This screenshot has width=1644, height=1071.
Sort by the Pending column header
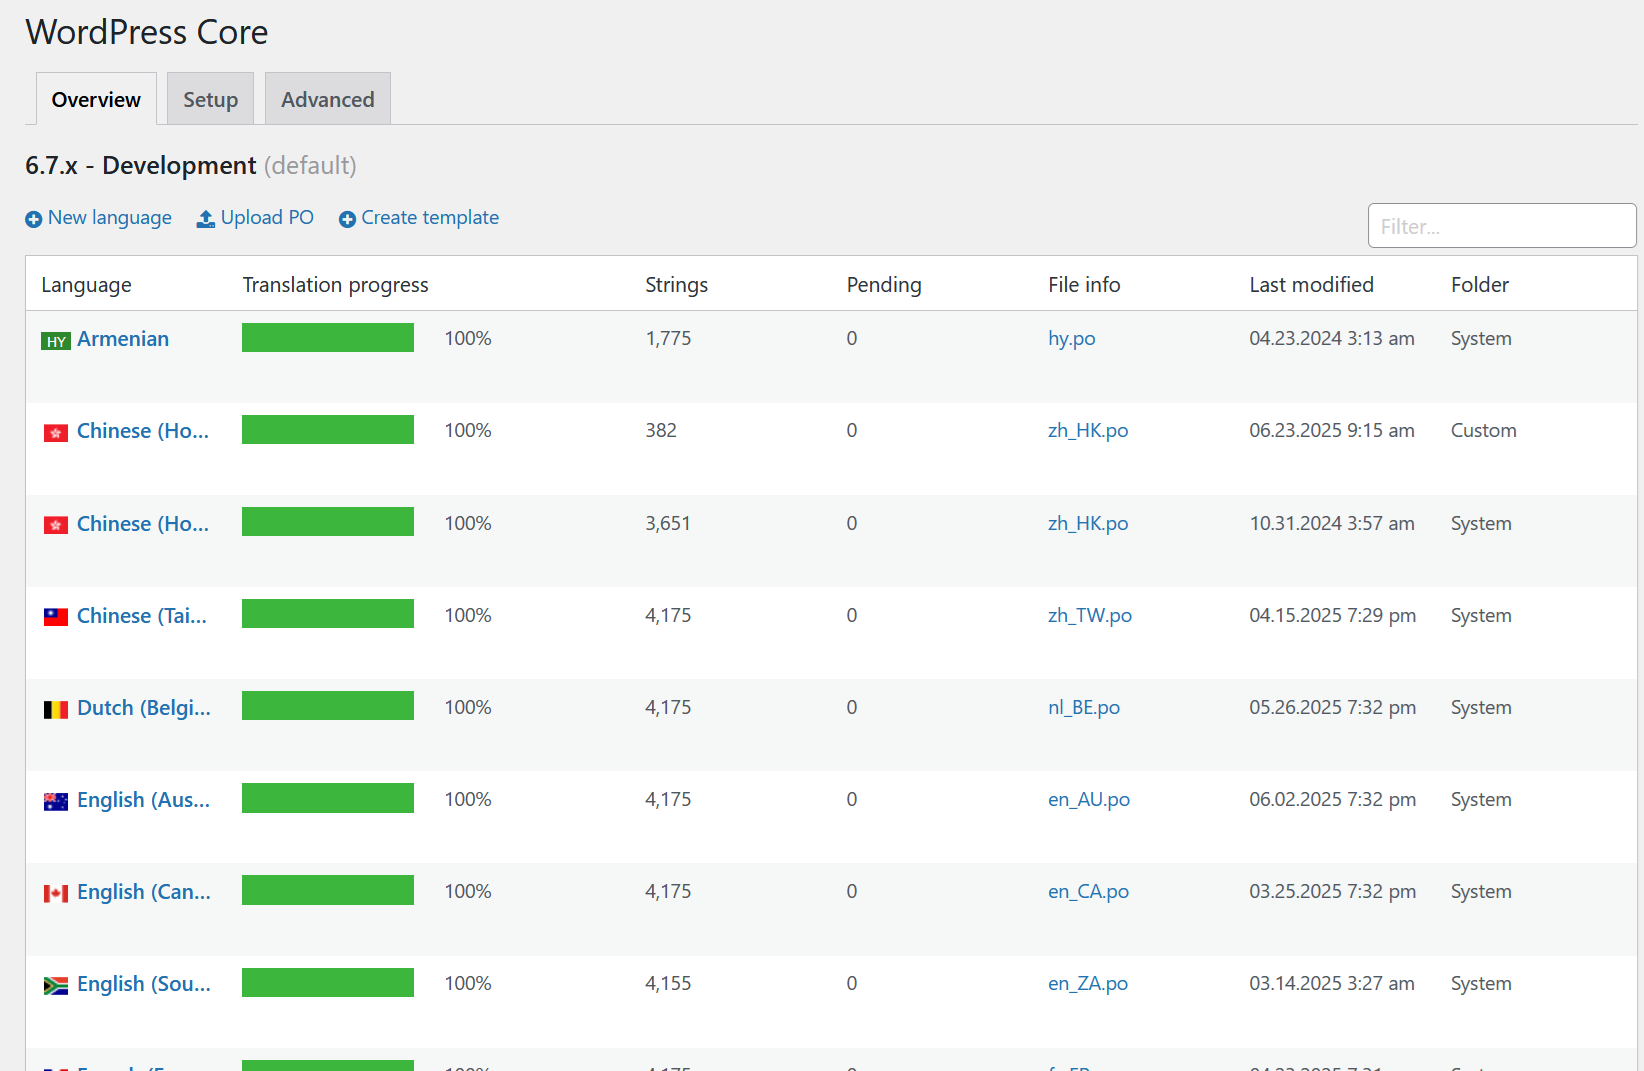[x=884, y=285]
